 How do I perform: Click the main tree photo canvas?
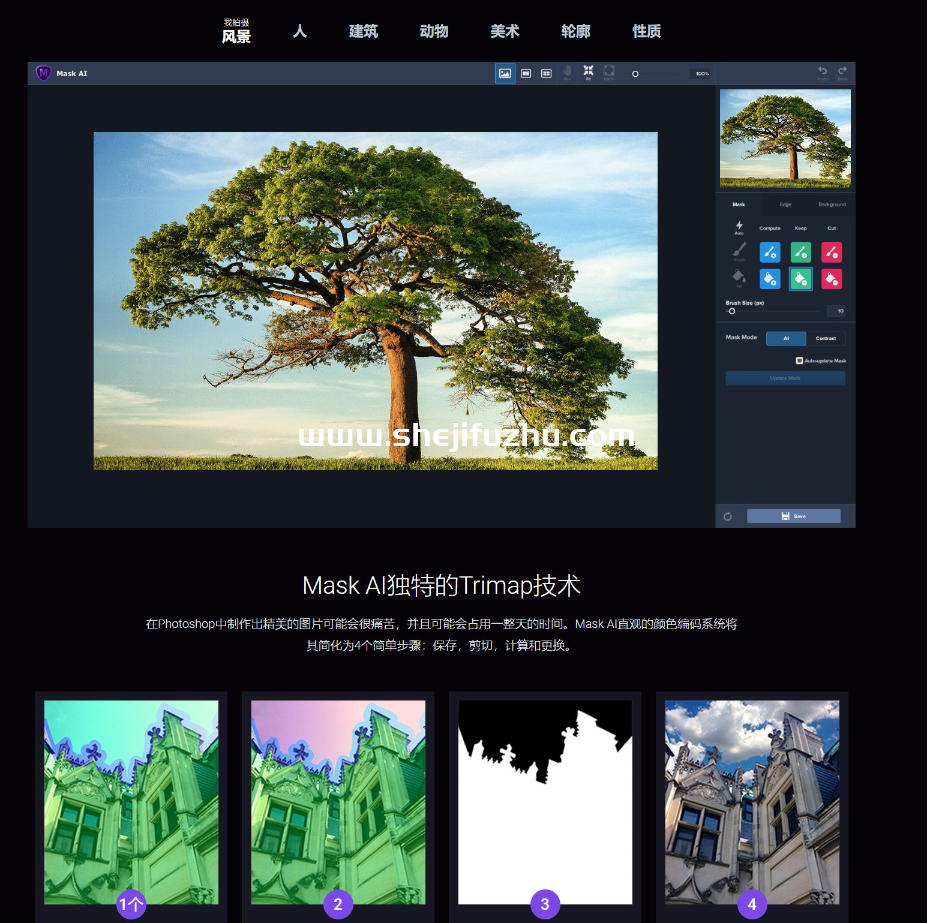(376, 301)
